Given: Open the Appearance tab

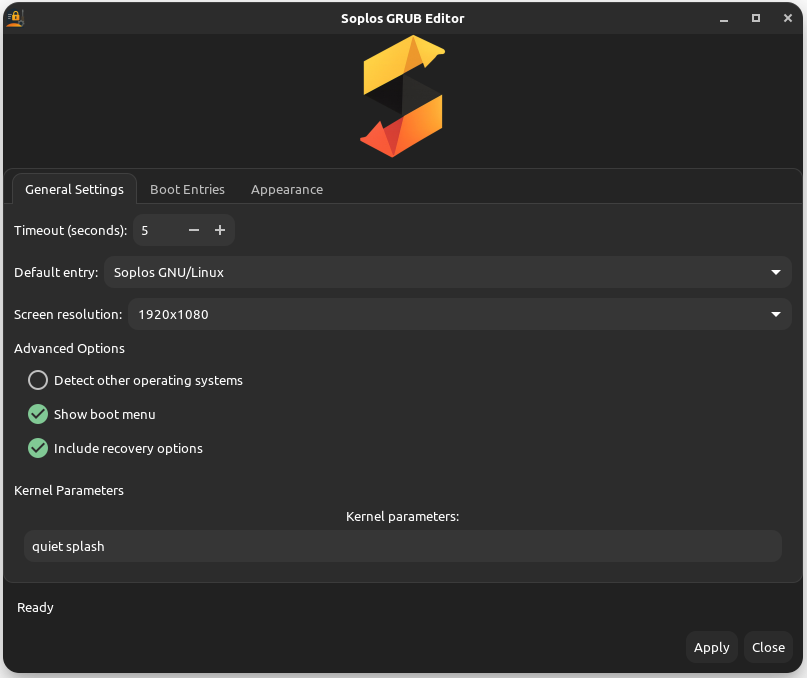Looking at the screenshot, I should click(287, 189).
